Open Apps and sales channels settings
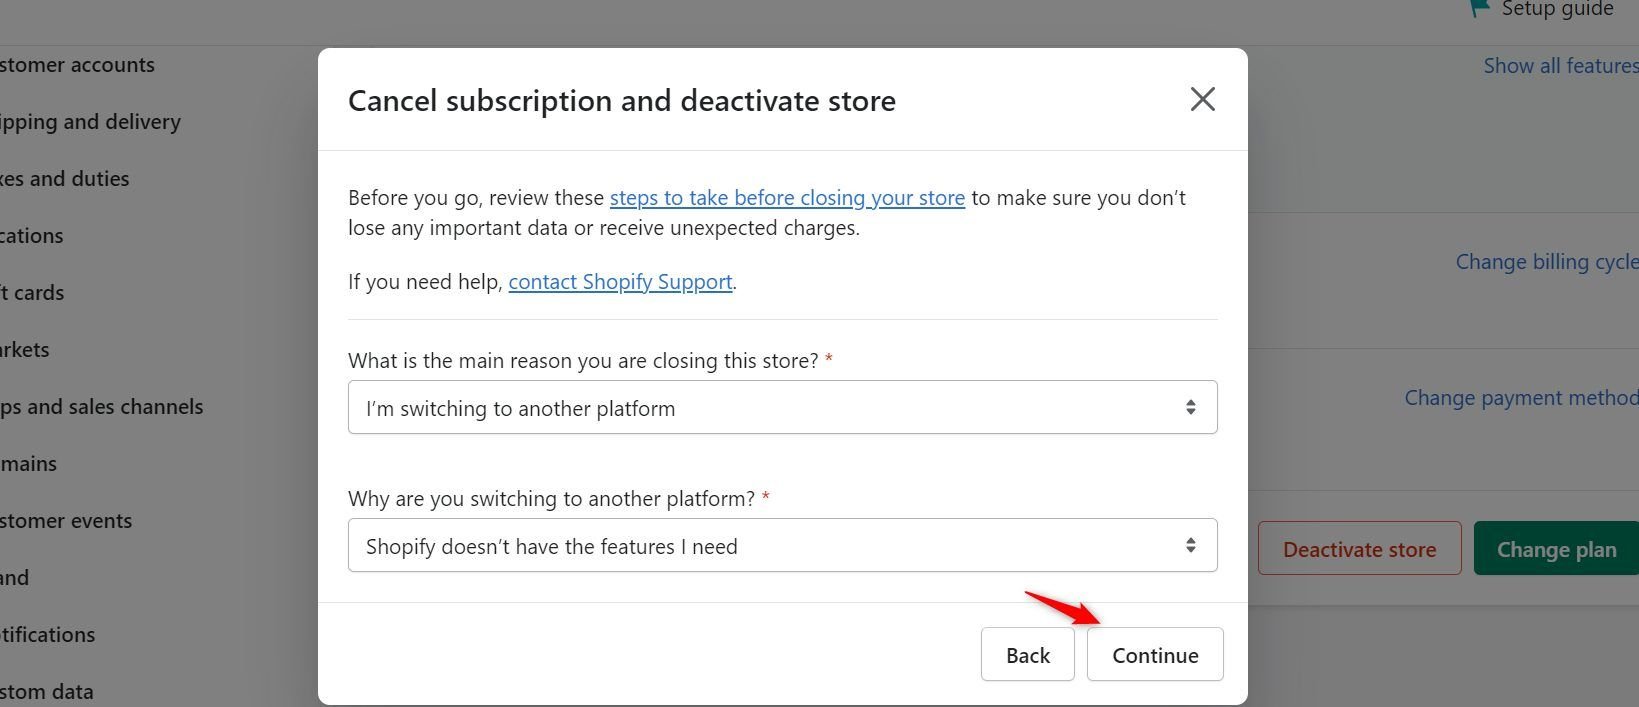The width and height of the screenshot is (1639, 707). coord(101,407)
